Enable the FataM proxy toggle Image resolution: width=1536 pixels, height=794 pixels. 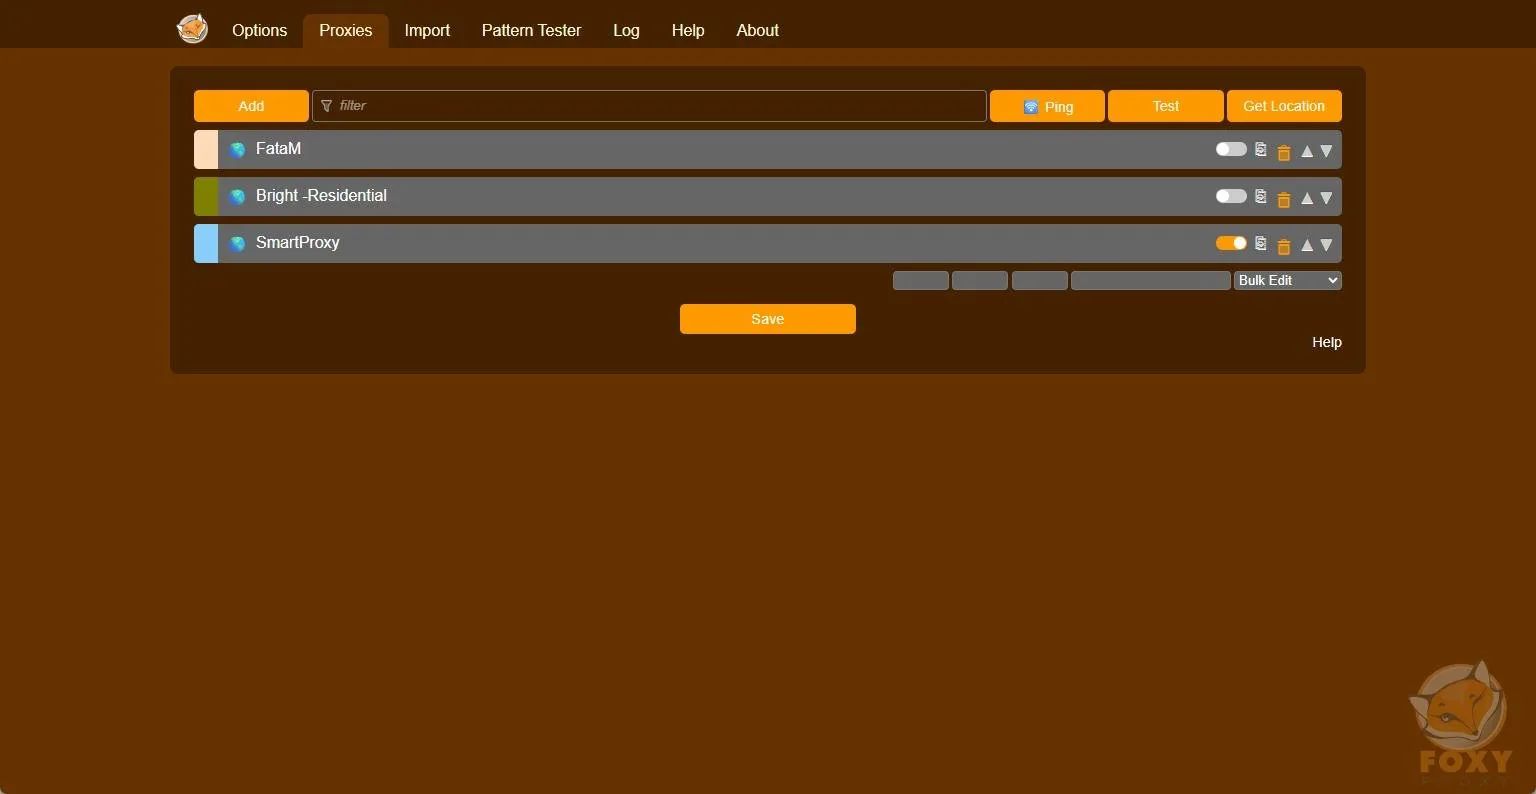click(x=1231, y=149)
